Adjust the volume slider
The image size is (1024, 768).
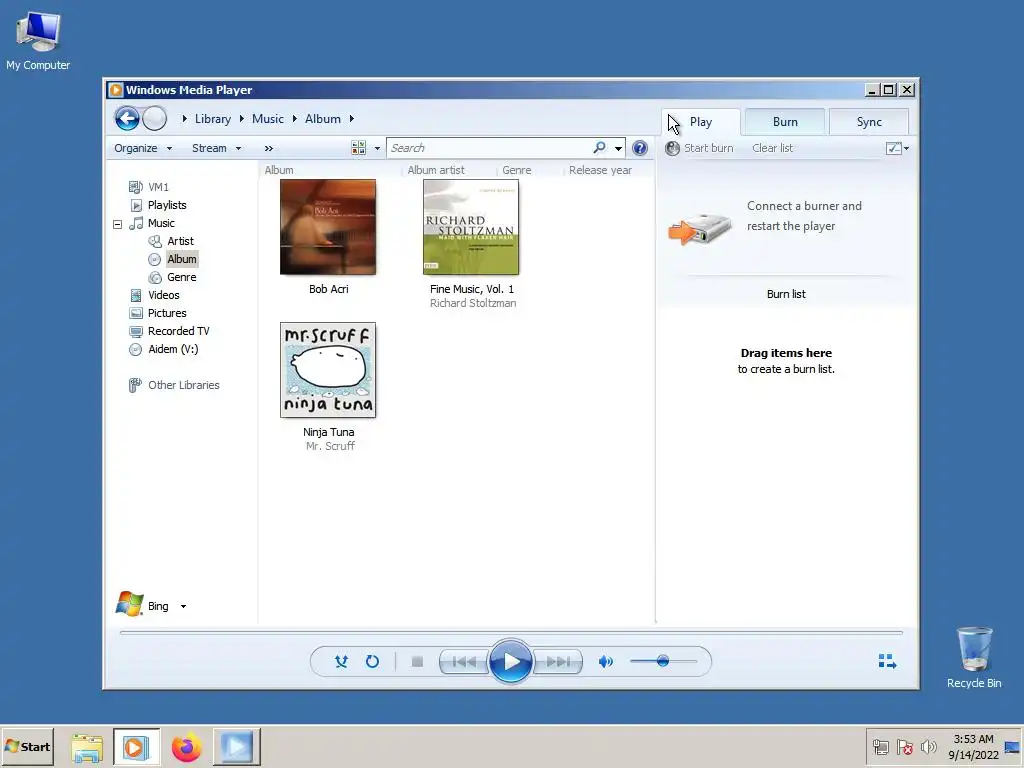[663, 662]
